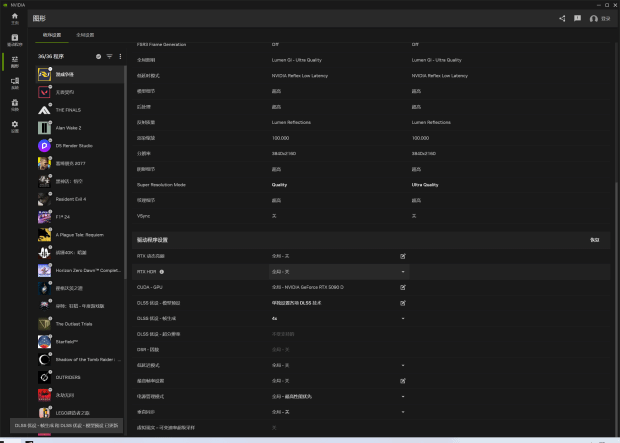Click the DLSS settings updated toast notification

66,426
